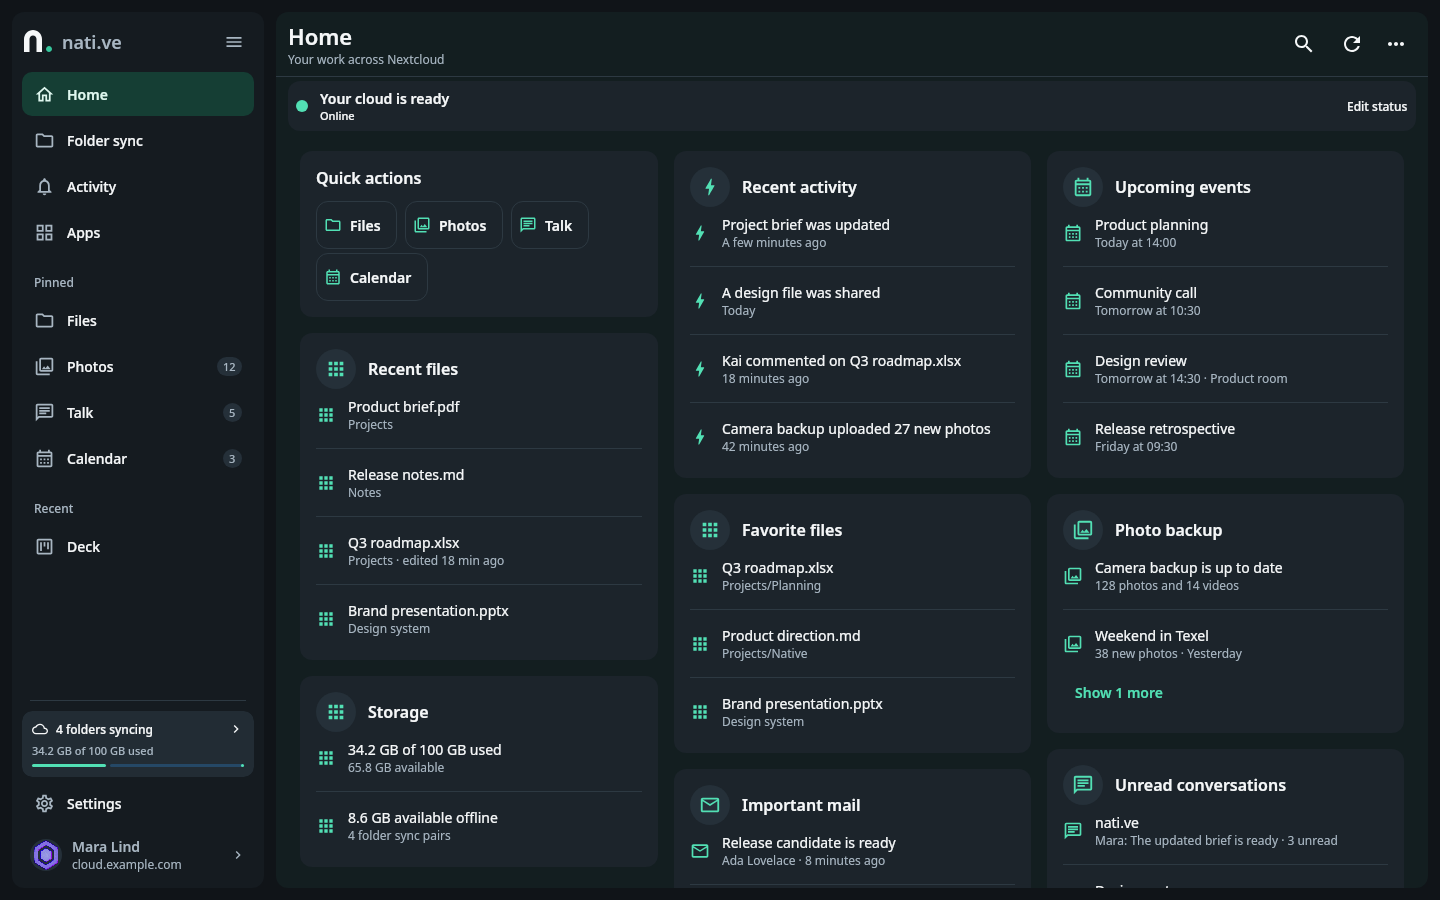Image resolution: width=1440 pixels, height=900 pixels.
Task: Click Calendar quick action button
Action: point(371,277)
